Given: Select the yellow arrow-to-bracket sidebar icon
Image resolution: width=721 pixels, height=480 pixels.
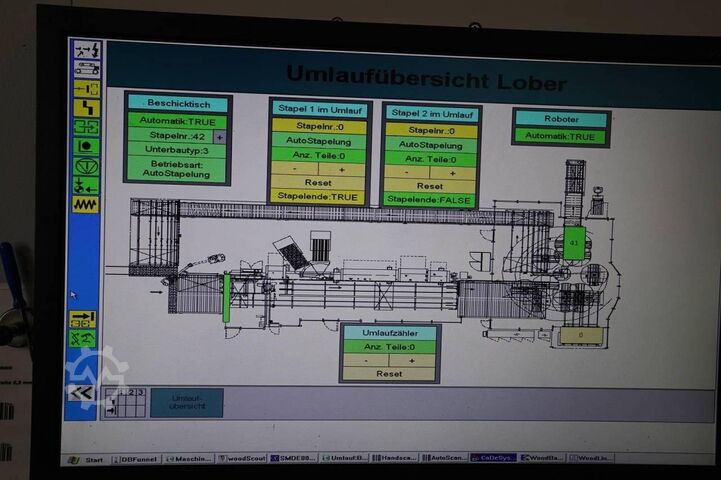Looking at the screenshot, I should click(86, 89).
